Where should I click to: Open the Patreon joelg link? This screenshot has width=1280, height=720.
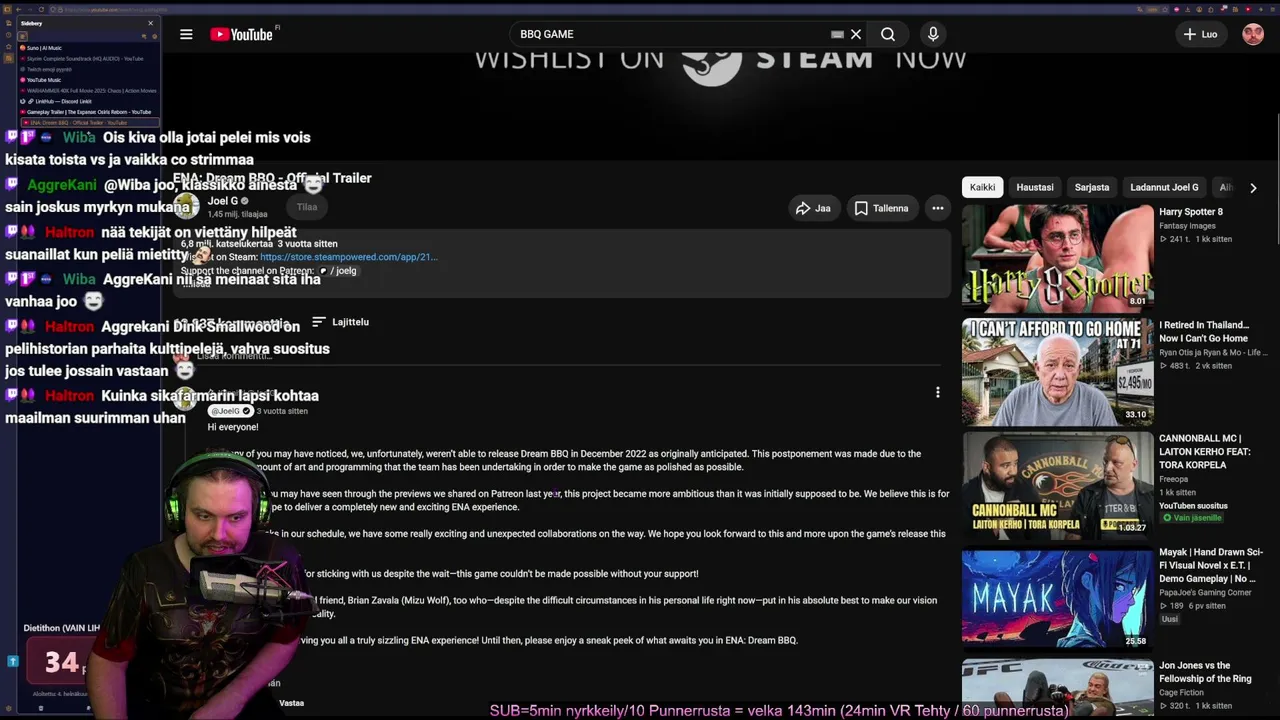tap(337, 271)
